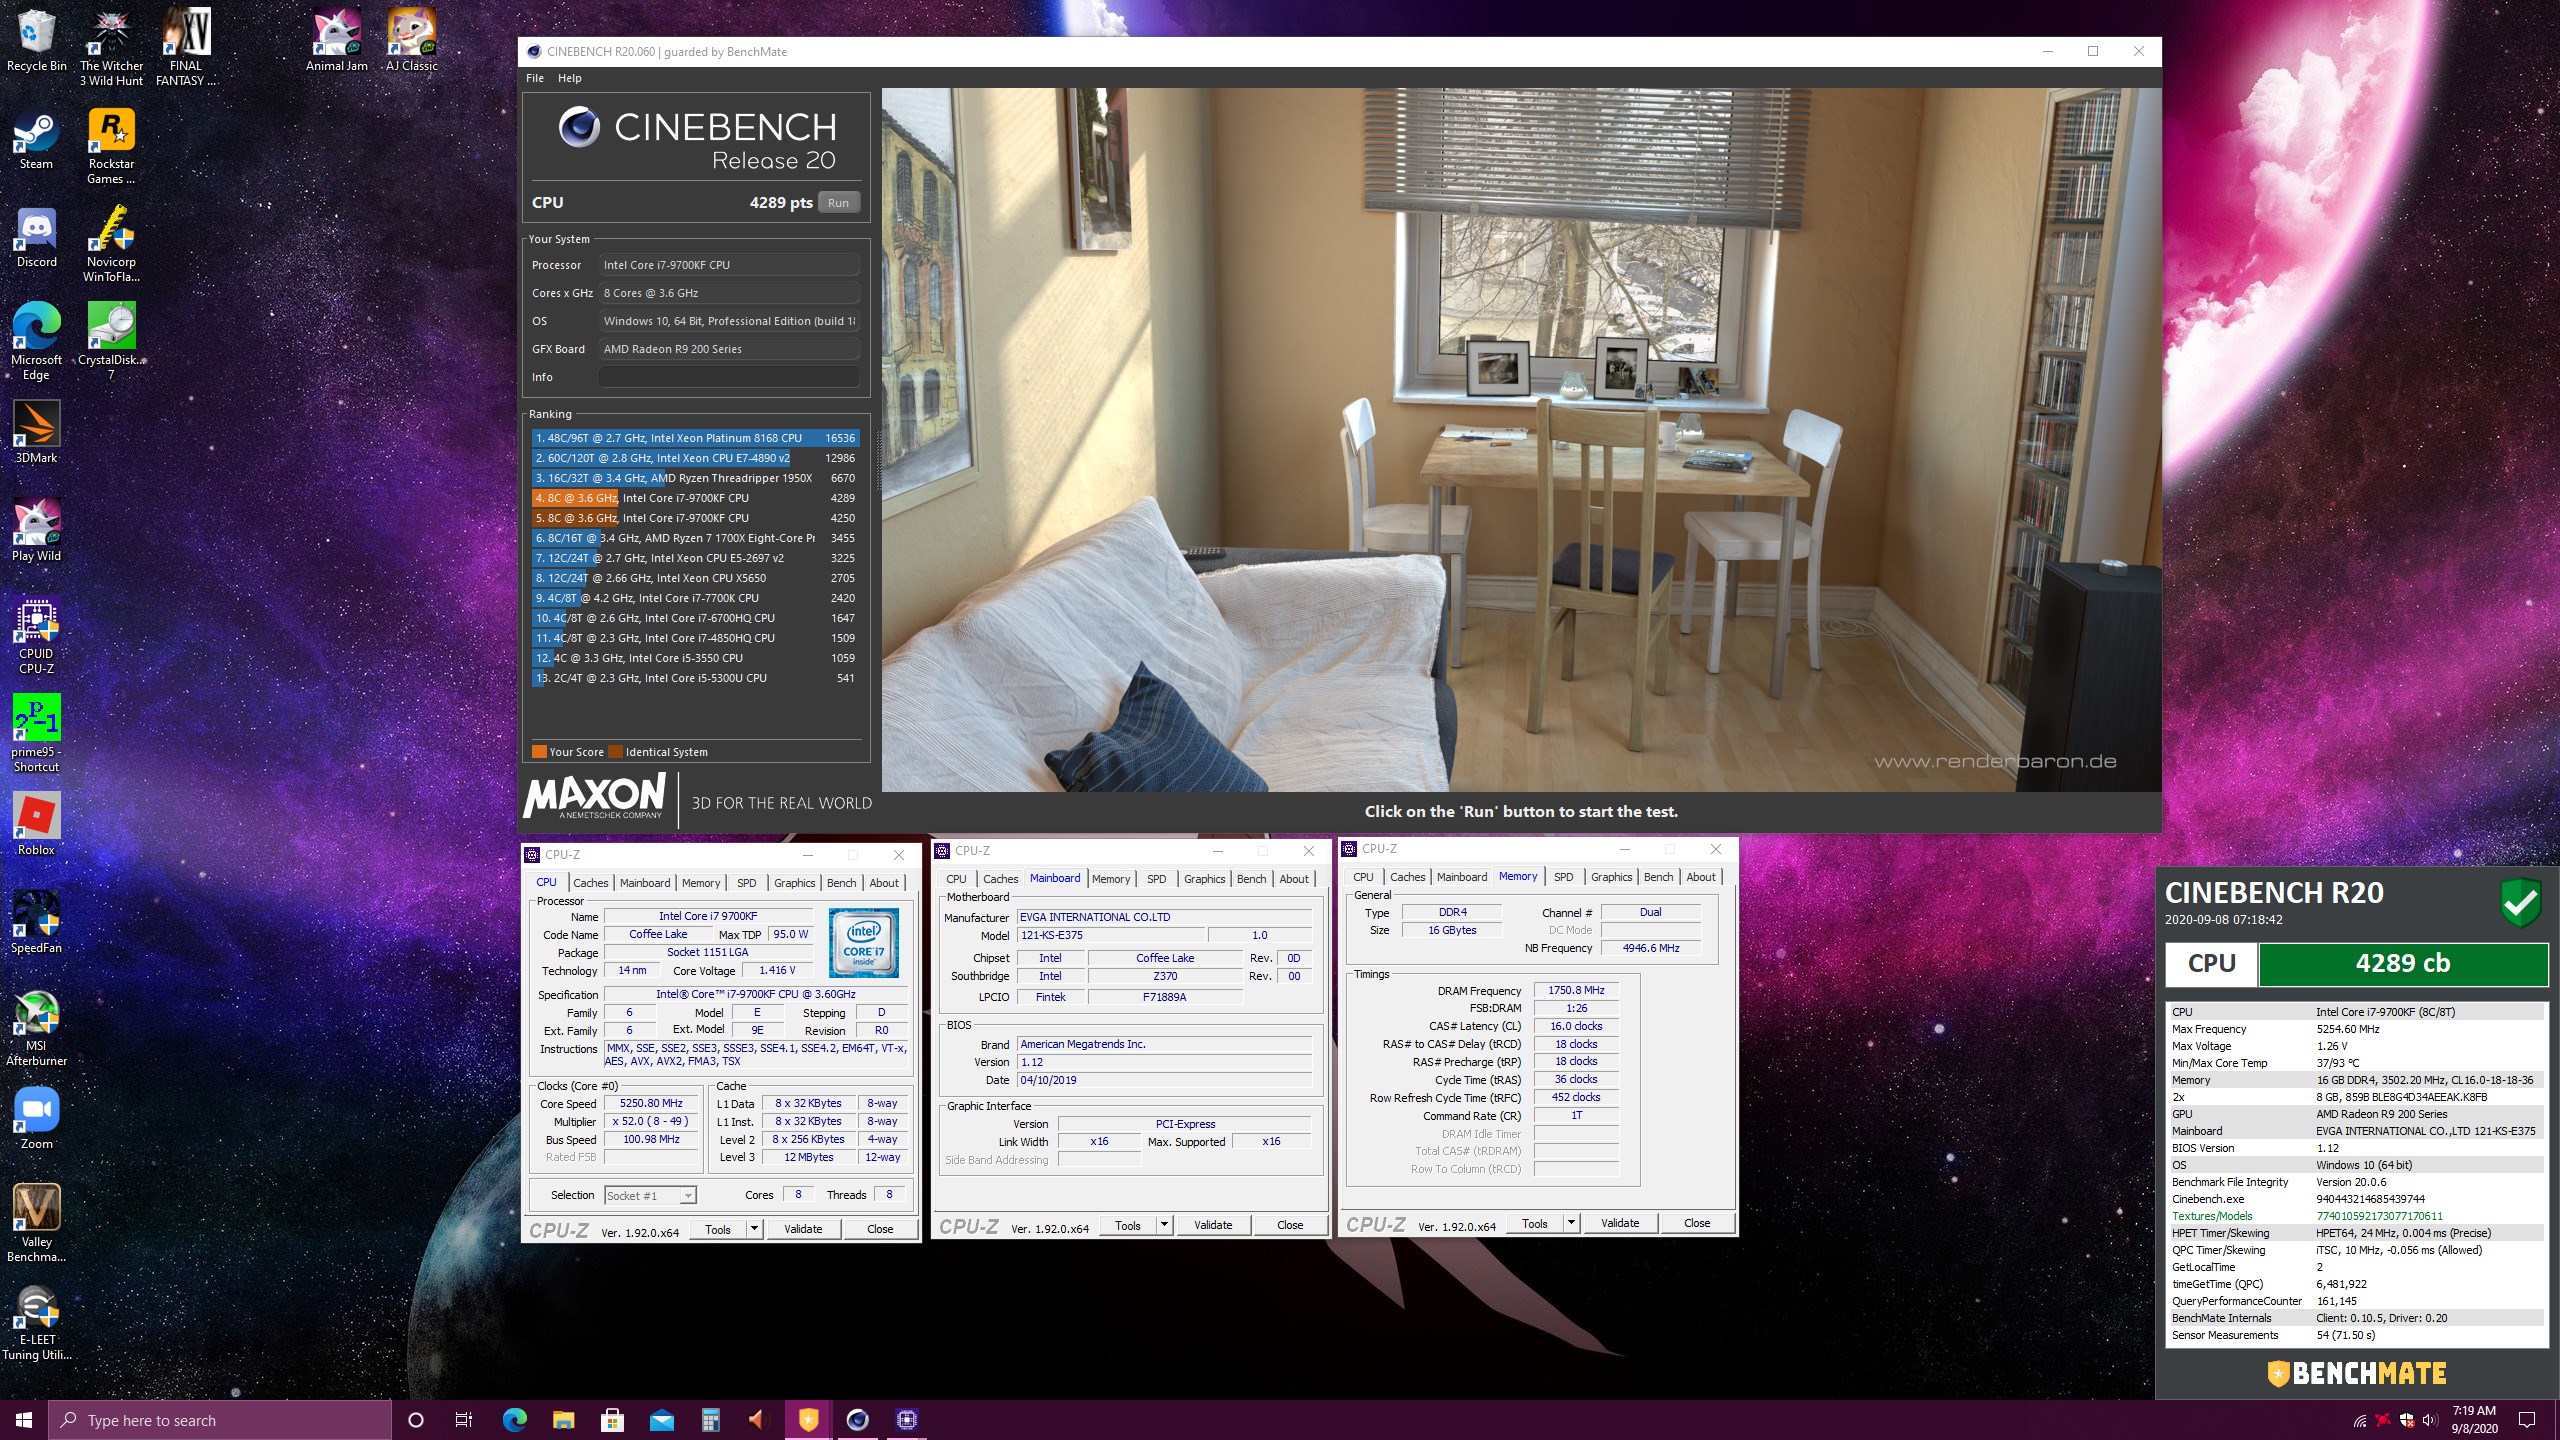Image resolution: width=2560 pixels, height=1440 pixels.
Task: Open the FINAL FANTASY XV desktop icon
Action: [186, 47]
